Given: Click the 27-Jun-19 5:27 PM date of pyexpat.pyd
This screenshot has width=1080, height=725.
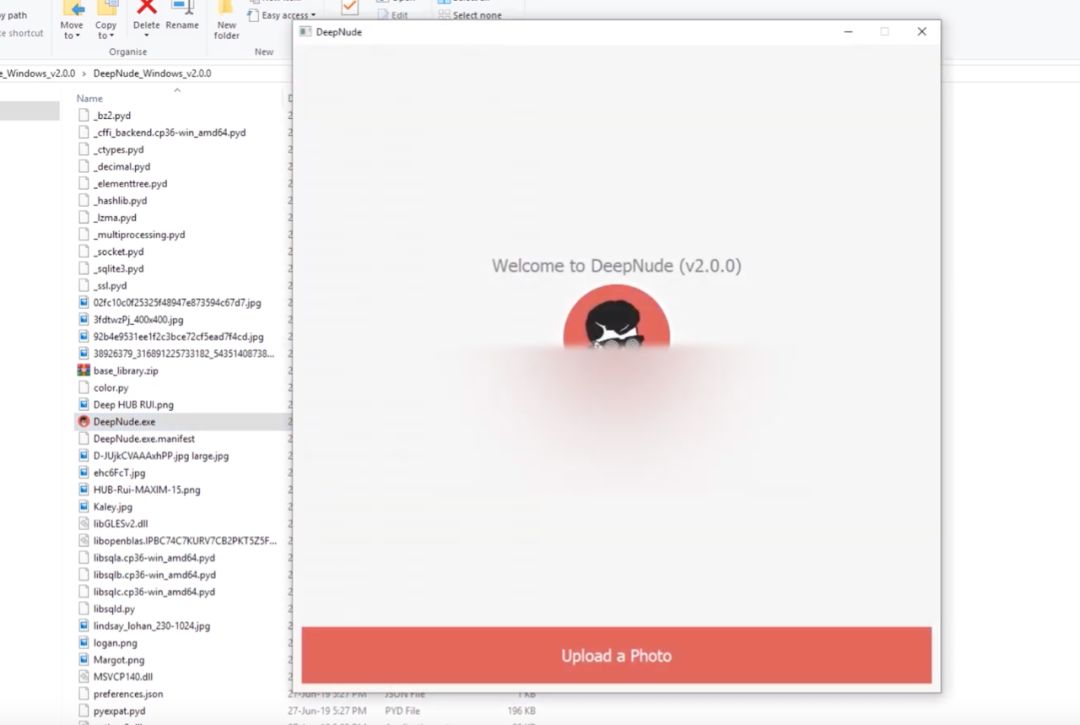Looking at the screenshot, I should 327,711.
